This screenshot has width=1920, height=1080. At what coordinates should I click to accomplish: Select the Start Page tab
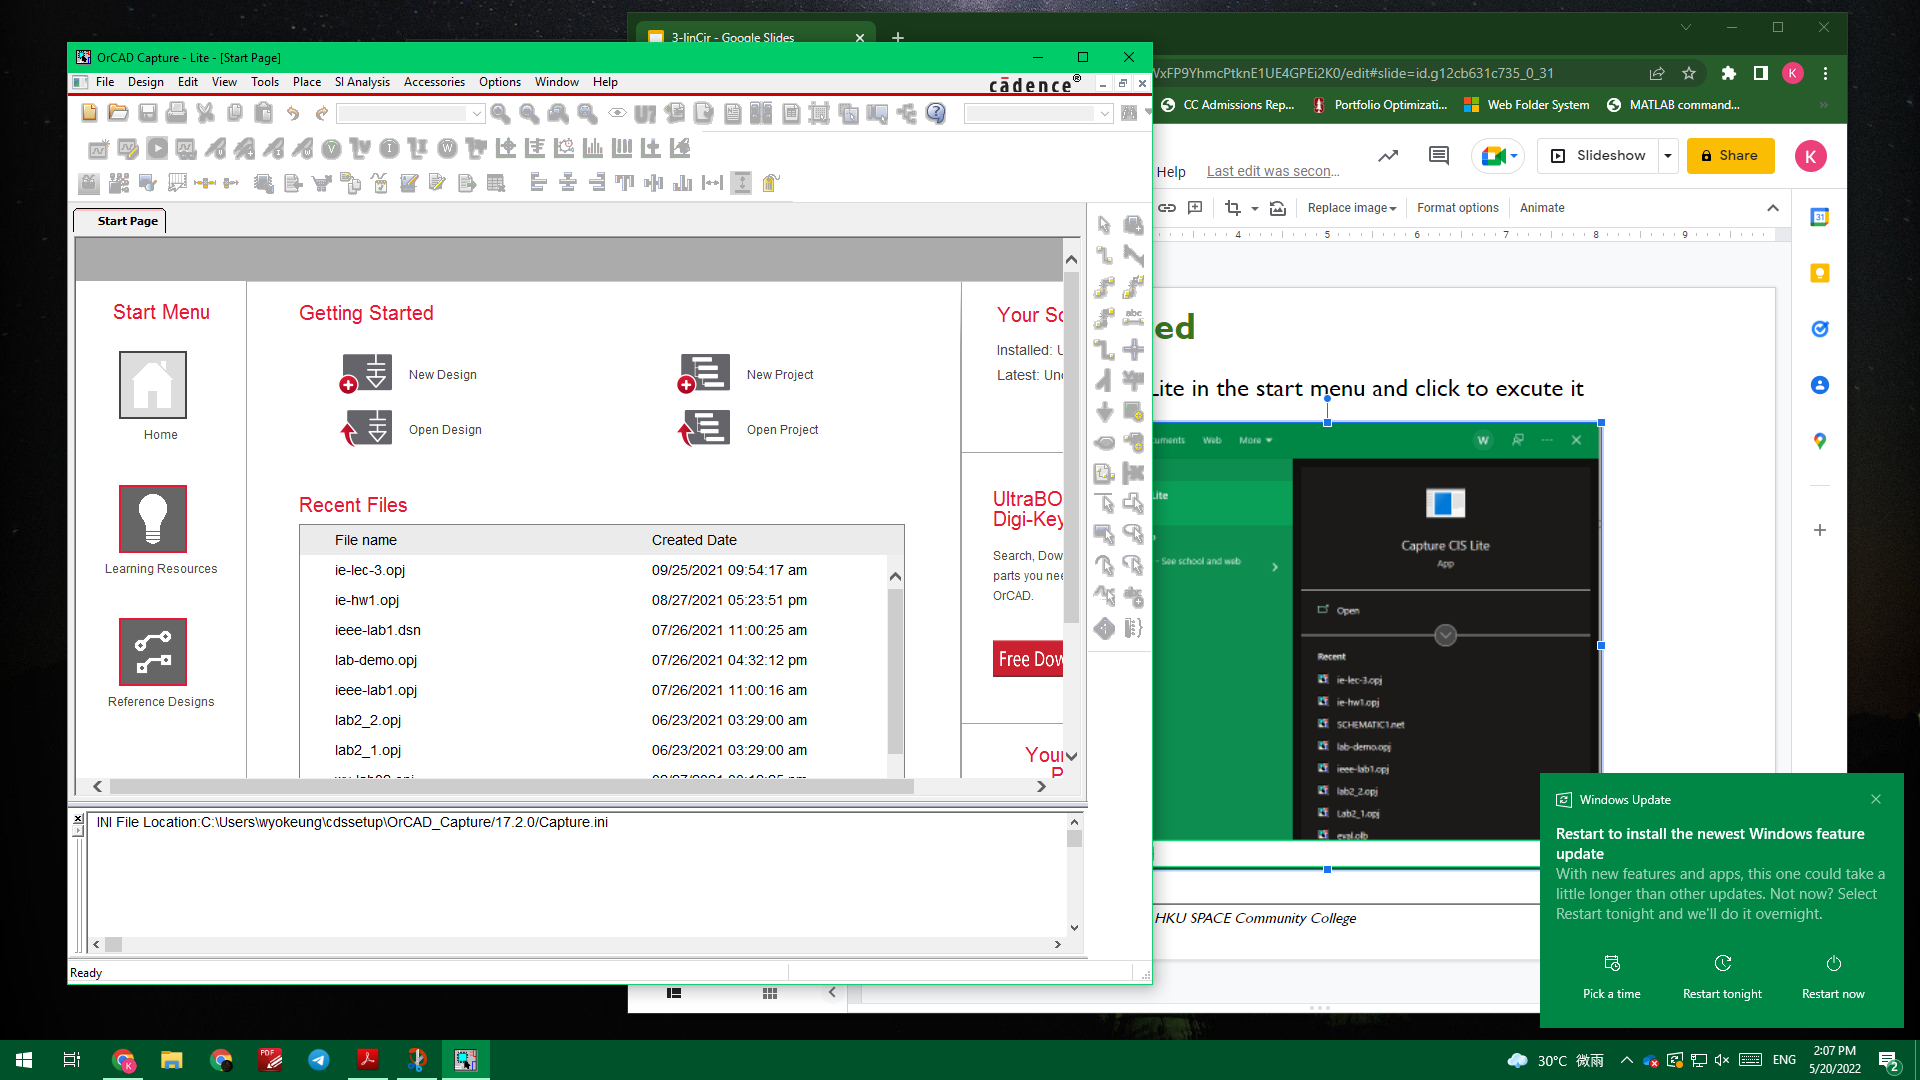pos(121,221)
